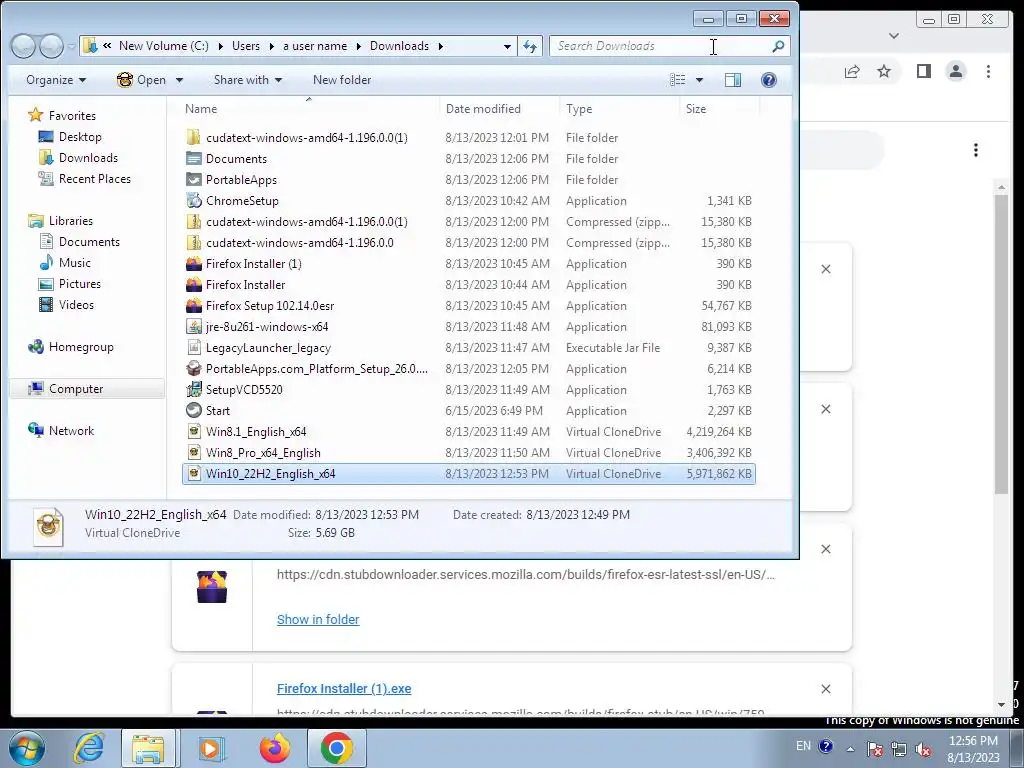Image resolution: width=1024 pixels, height=768 pixels.
Task: Click the Change your view icon
Action: [678, 80]
